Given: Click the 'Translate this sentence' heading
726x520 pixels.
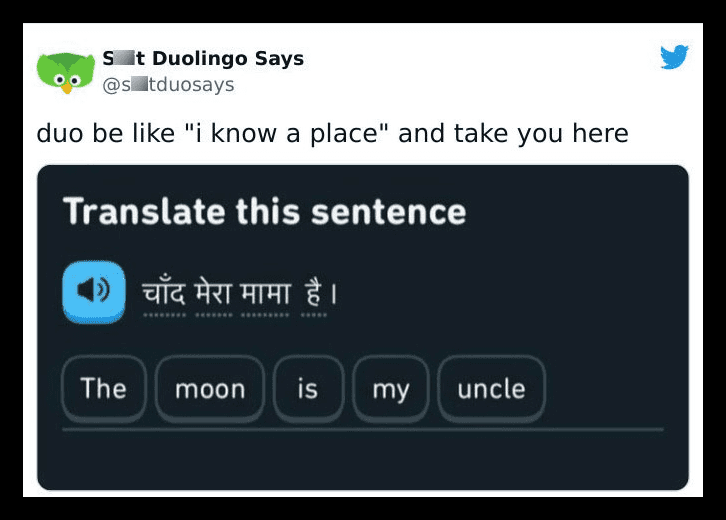Looking at the screenshot, I should tap(265, 212).
